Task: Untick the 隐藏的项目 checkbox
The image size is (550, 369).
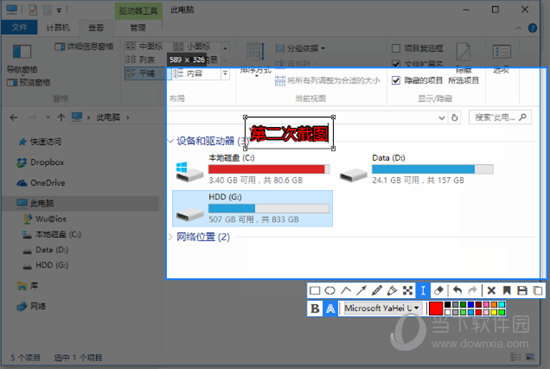Action: coord(396,81)
